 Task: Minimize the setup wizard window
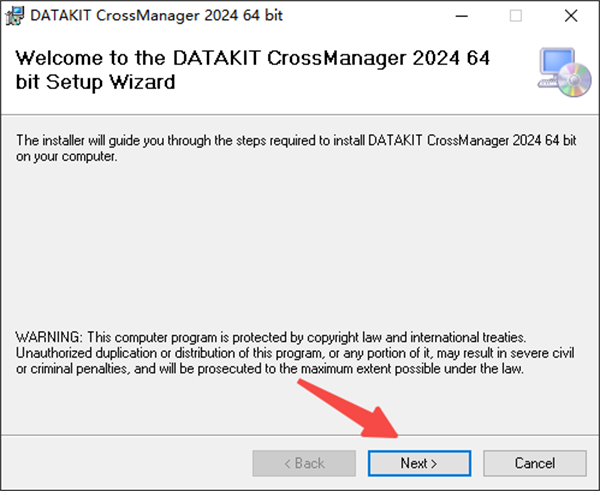(x=463, y=16)
